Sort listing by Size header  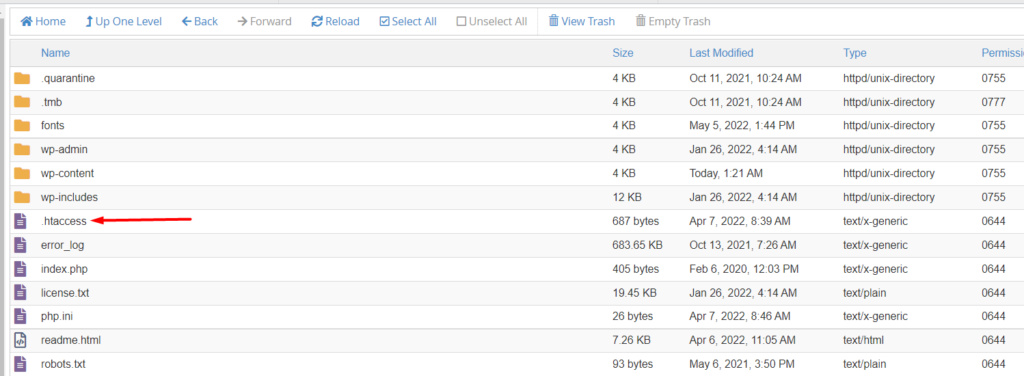click(x=622, y=53)
